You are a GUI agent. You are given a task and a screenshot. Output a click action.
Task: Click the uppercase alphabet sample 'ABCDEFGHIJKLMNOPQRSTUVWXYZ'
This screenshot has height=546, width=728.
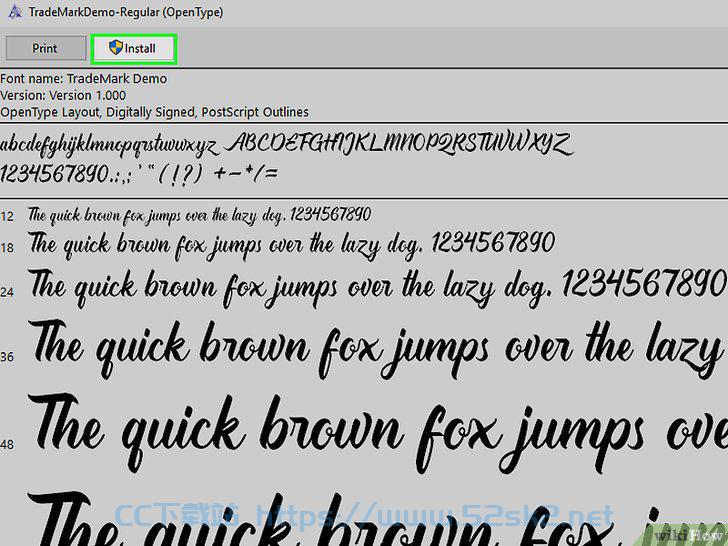399,144
